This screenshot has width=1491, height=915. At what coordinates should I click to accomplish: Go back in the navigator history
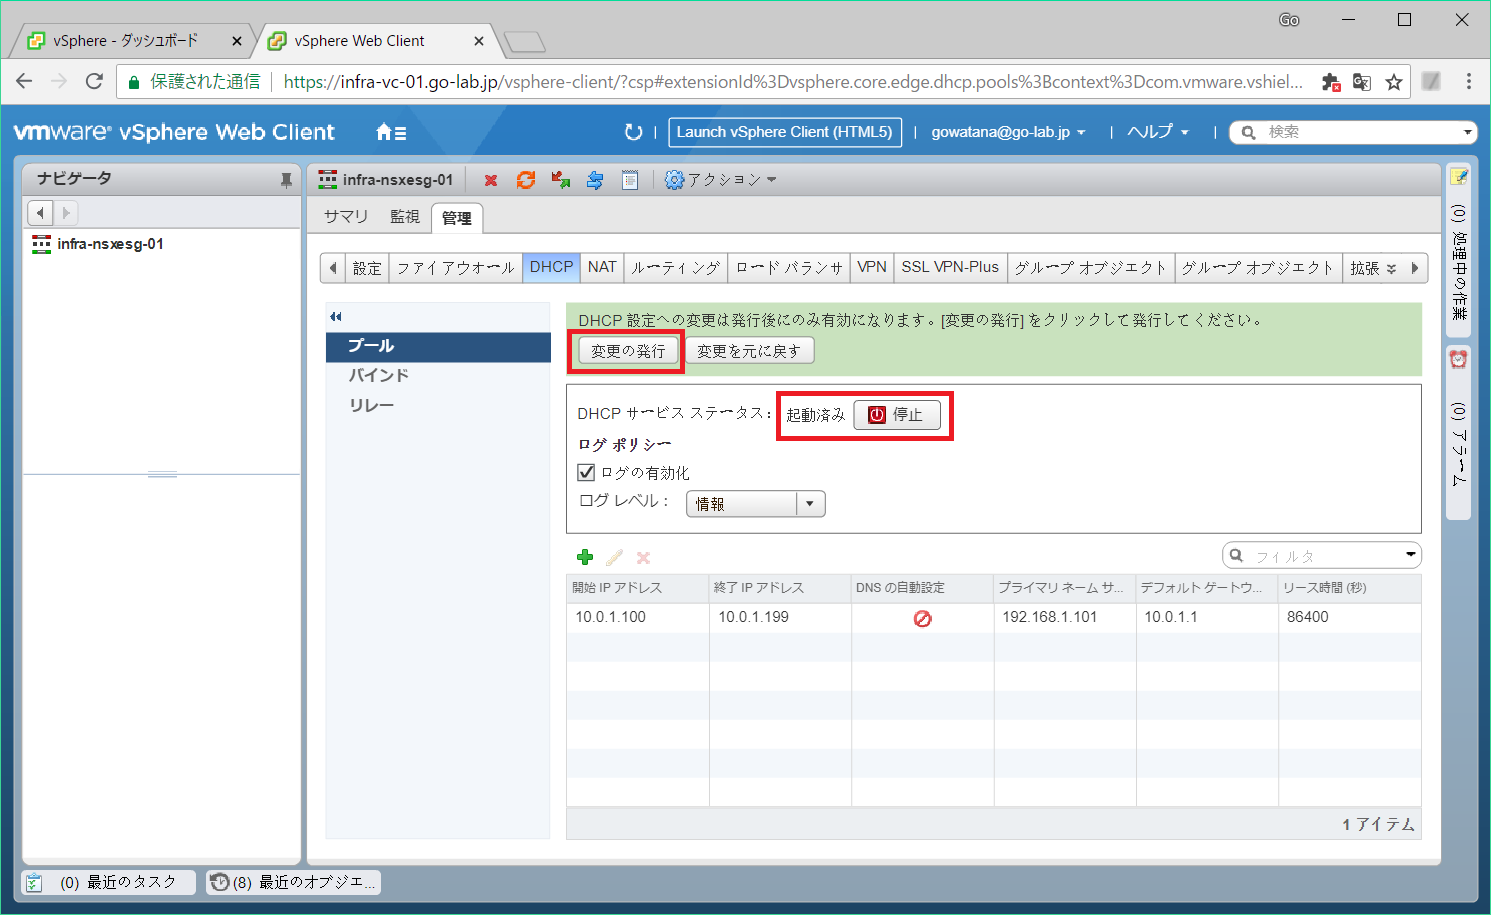coord(40,213)
